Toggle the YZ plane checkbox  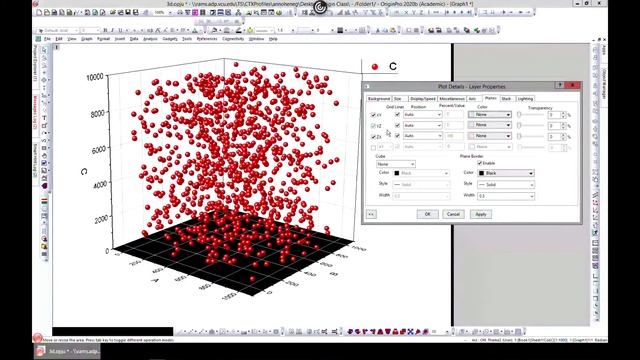tap(373, 126)
